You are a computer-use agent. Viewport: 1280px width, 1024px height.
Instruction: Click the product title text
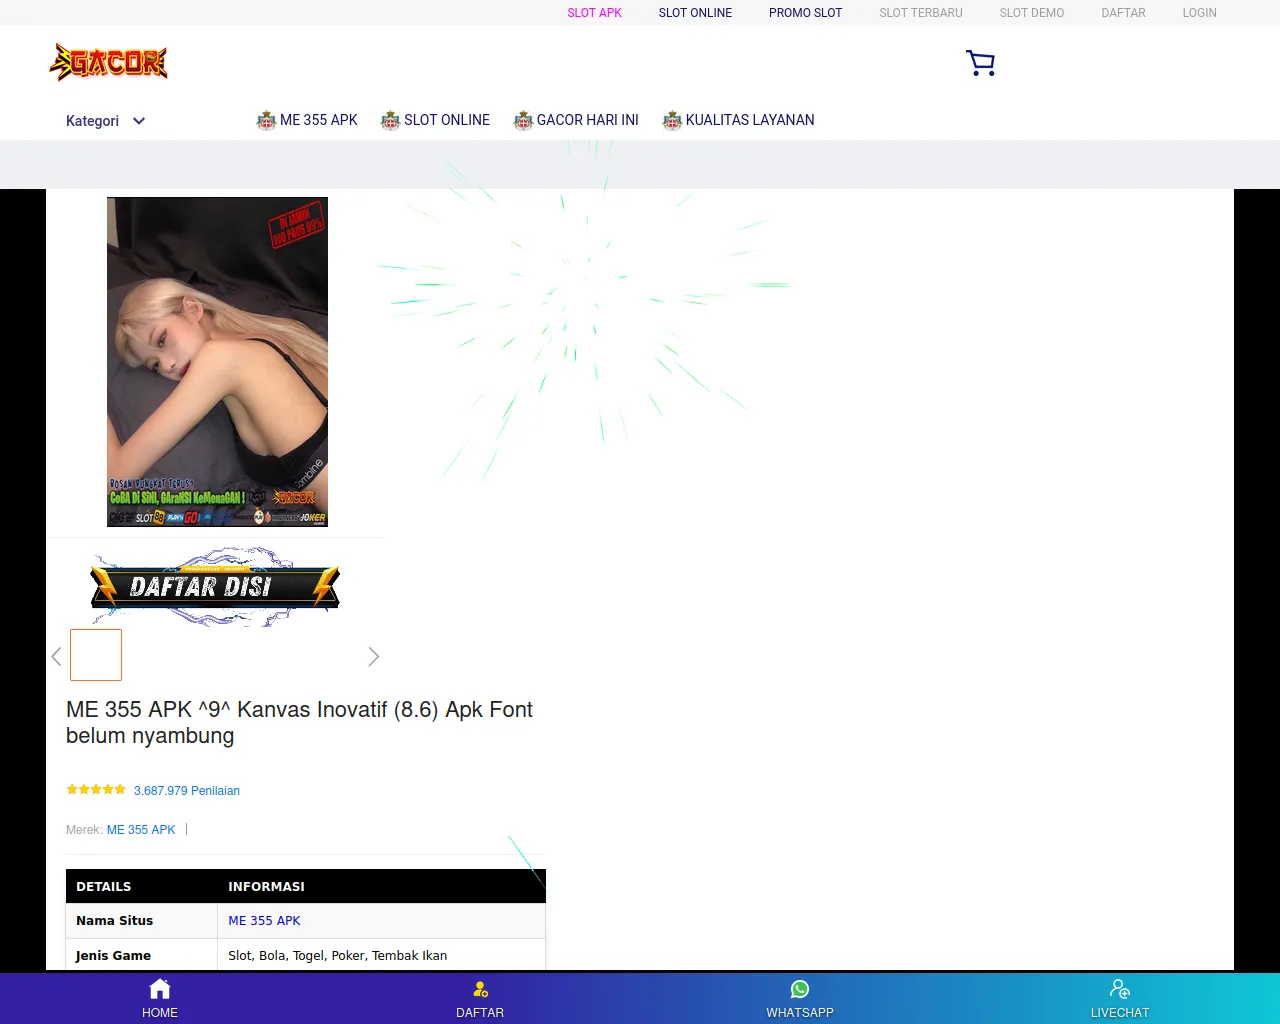[x=299, y=722]
